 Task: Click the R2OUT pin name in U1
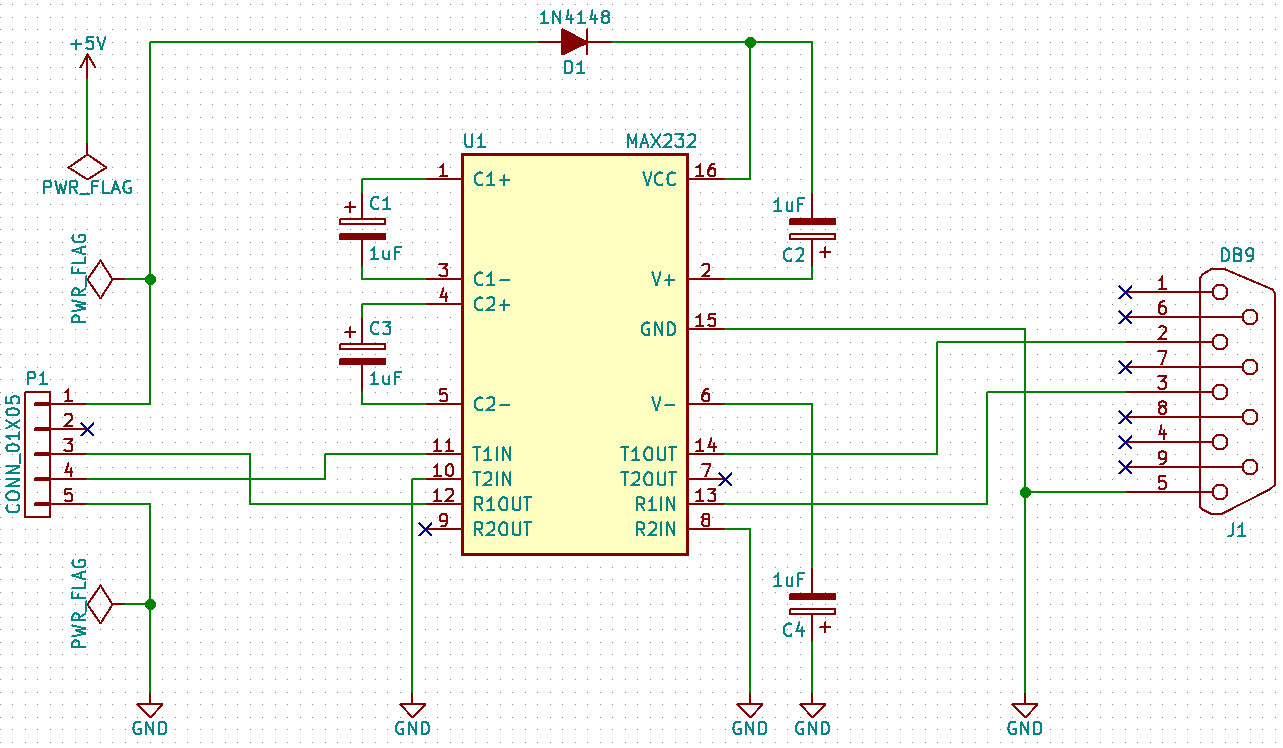[503, 529]
